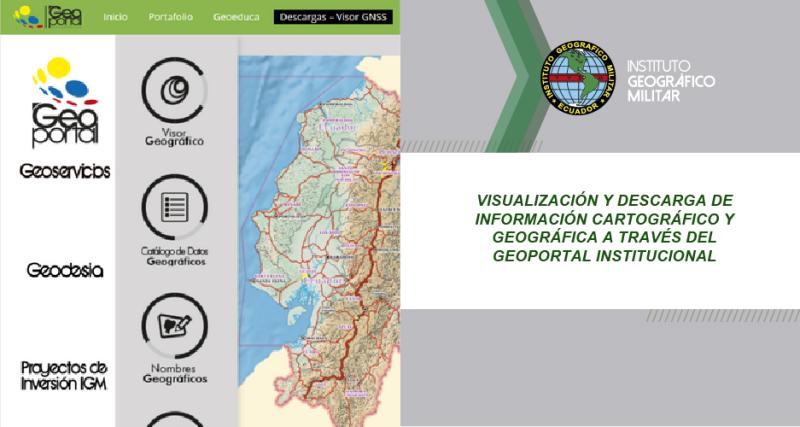
Task: Select the Geoeduca menu item
Action: click(x=236, y=18)
